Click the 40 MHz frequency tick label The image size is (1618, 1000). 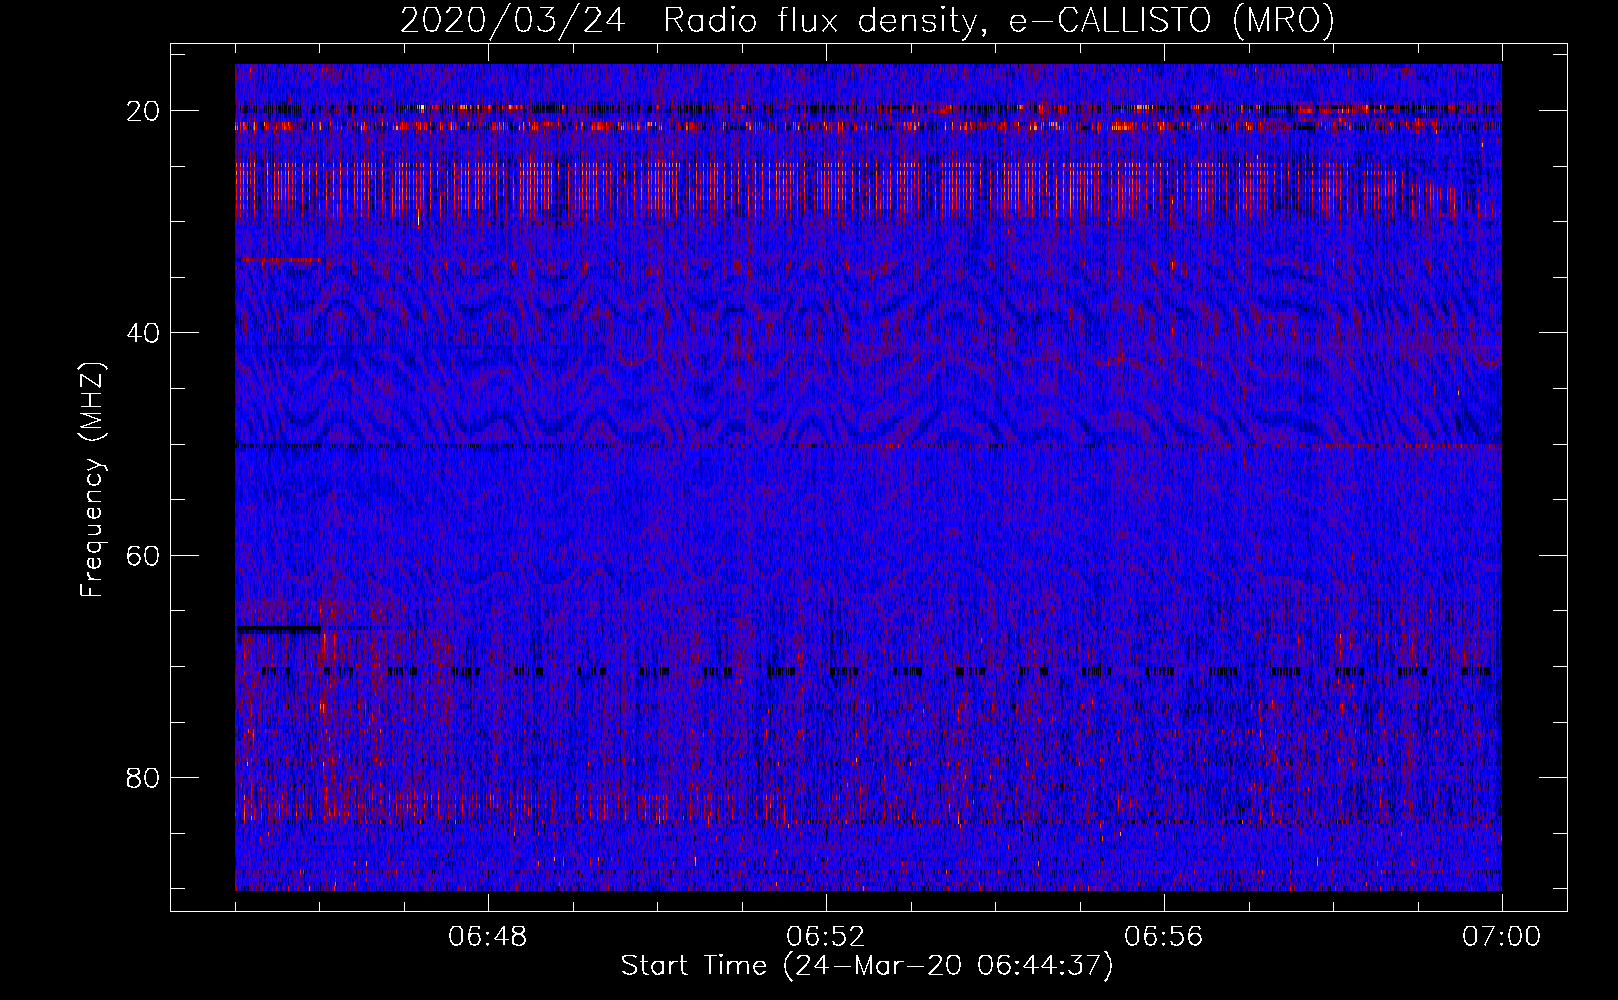[x=144, y=333]
